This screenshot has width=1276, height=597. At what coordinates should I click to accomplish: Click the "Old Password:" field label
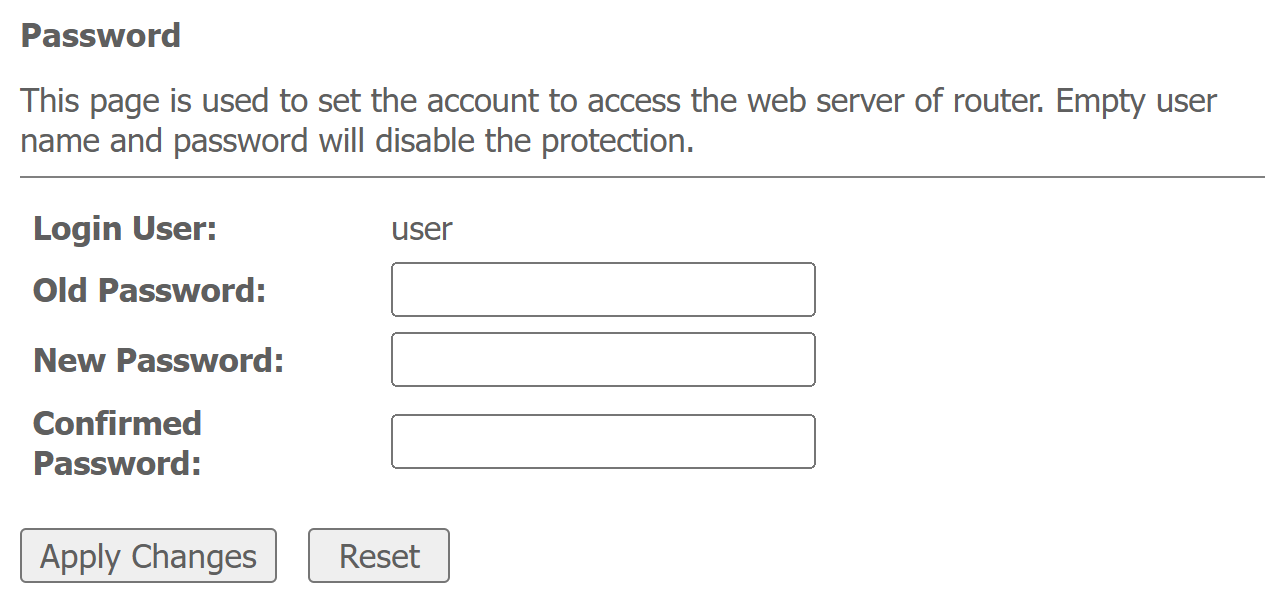[x=150, y=290]
